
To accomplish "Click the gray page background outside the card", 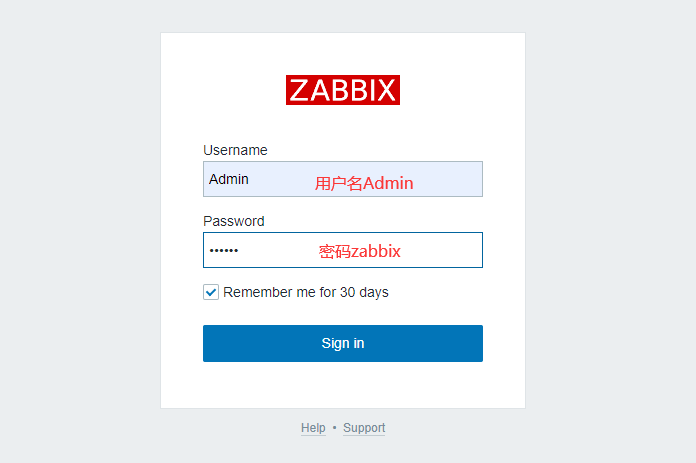I will pyautogui.click(x=80, y=231).
